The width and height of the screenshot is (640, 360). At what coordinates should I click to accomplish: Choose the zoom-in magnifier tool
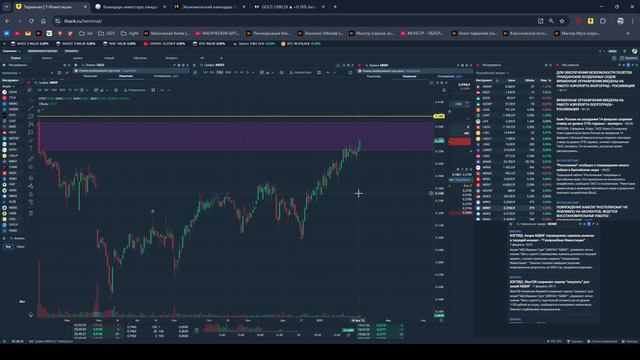[31, 167]
